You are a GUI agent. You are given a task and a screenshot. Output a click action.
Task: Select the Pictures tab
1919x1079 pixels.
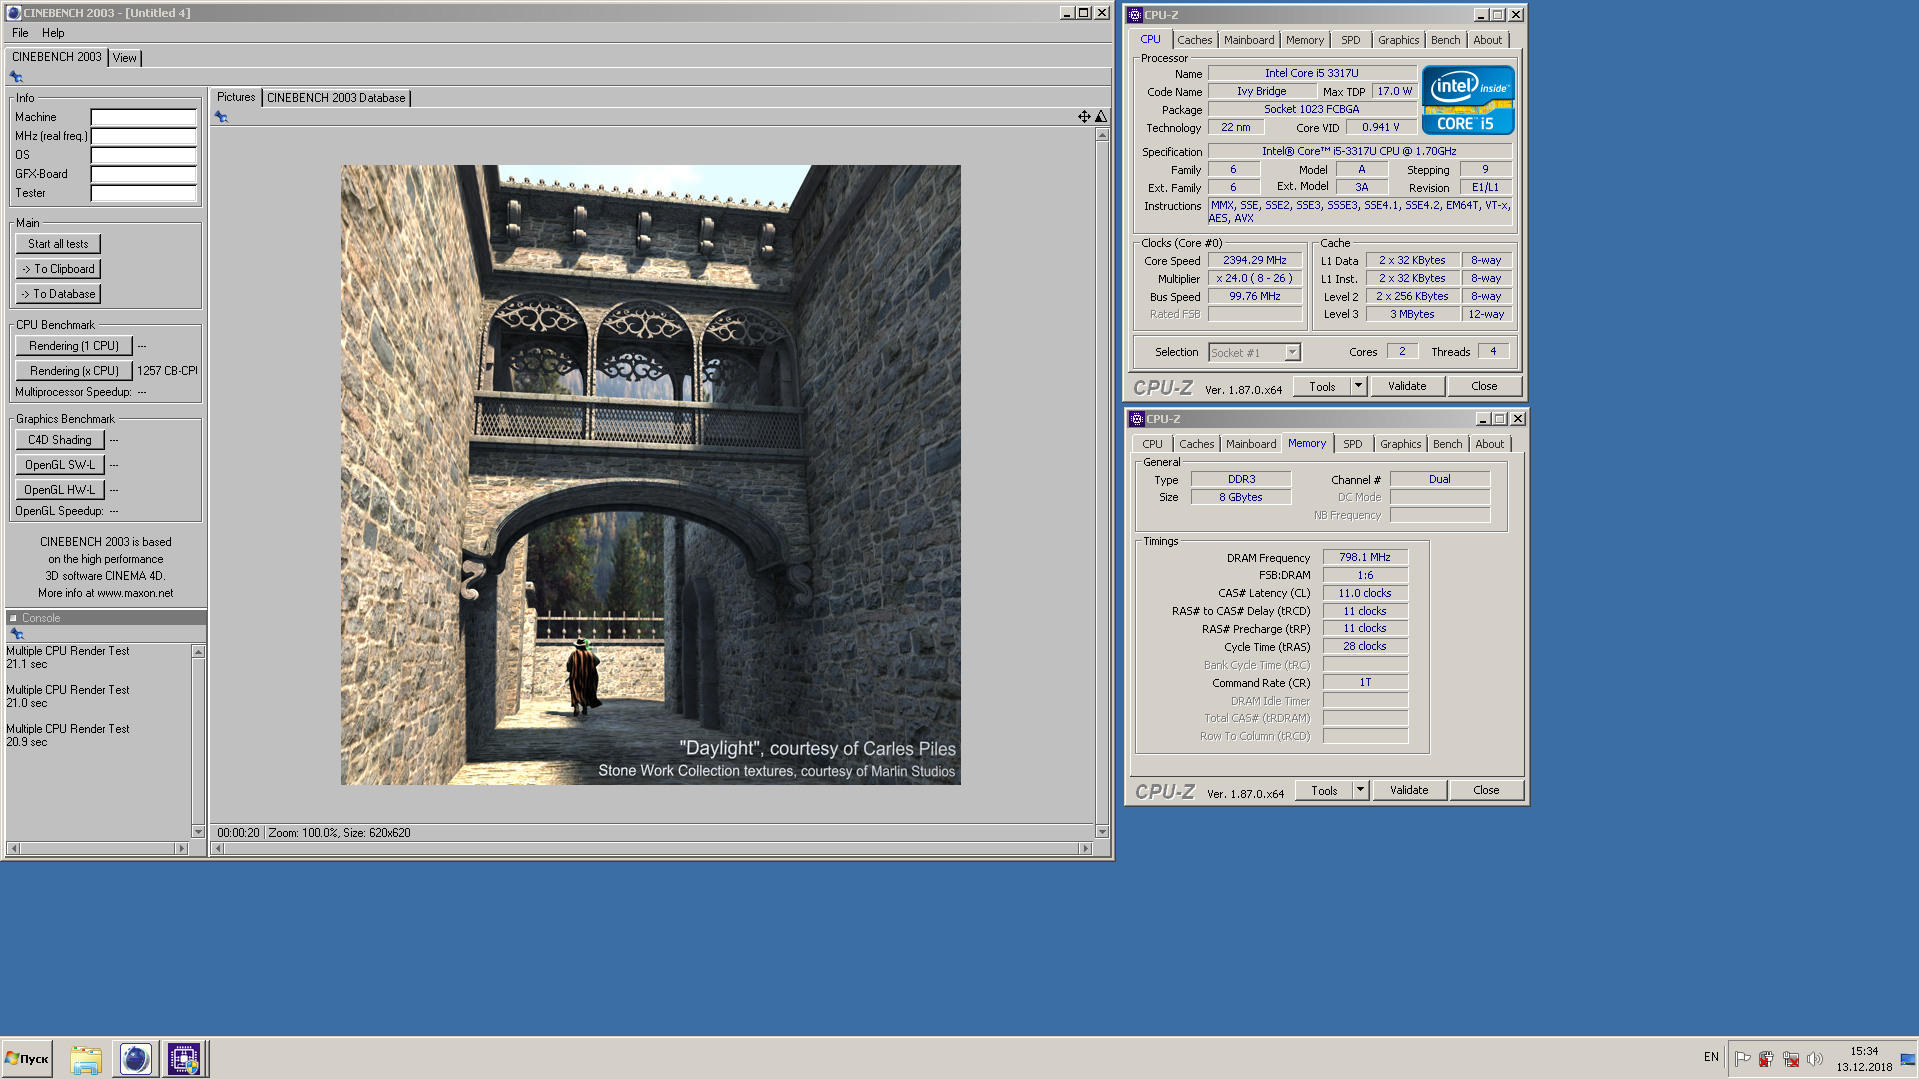click(236, 97)
